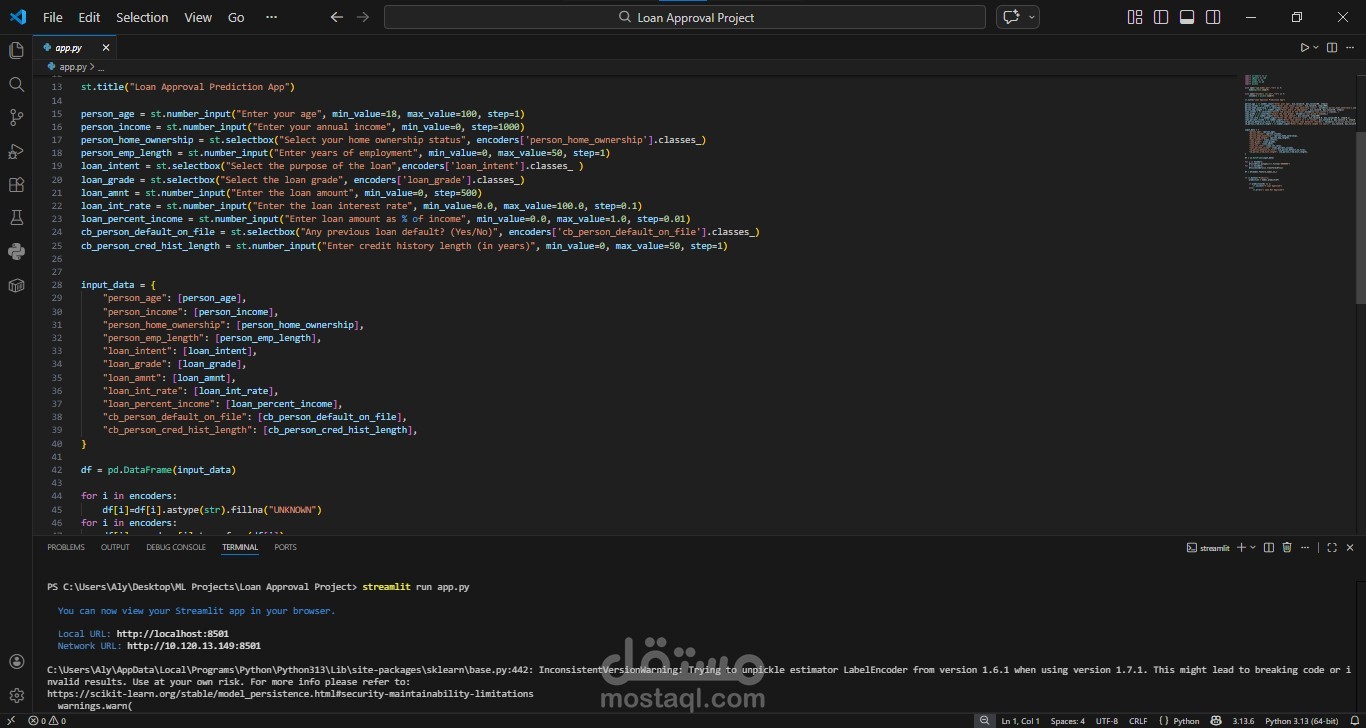Screen dimensions: 1366x728
Task: Open the Python sidebar view
Action: (16, 251)
